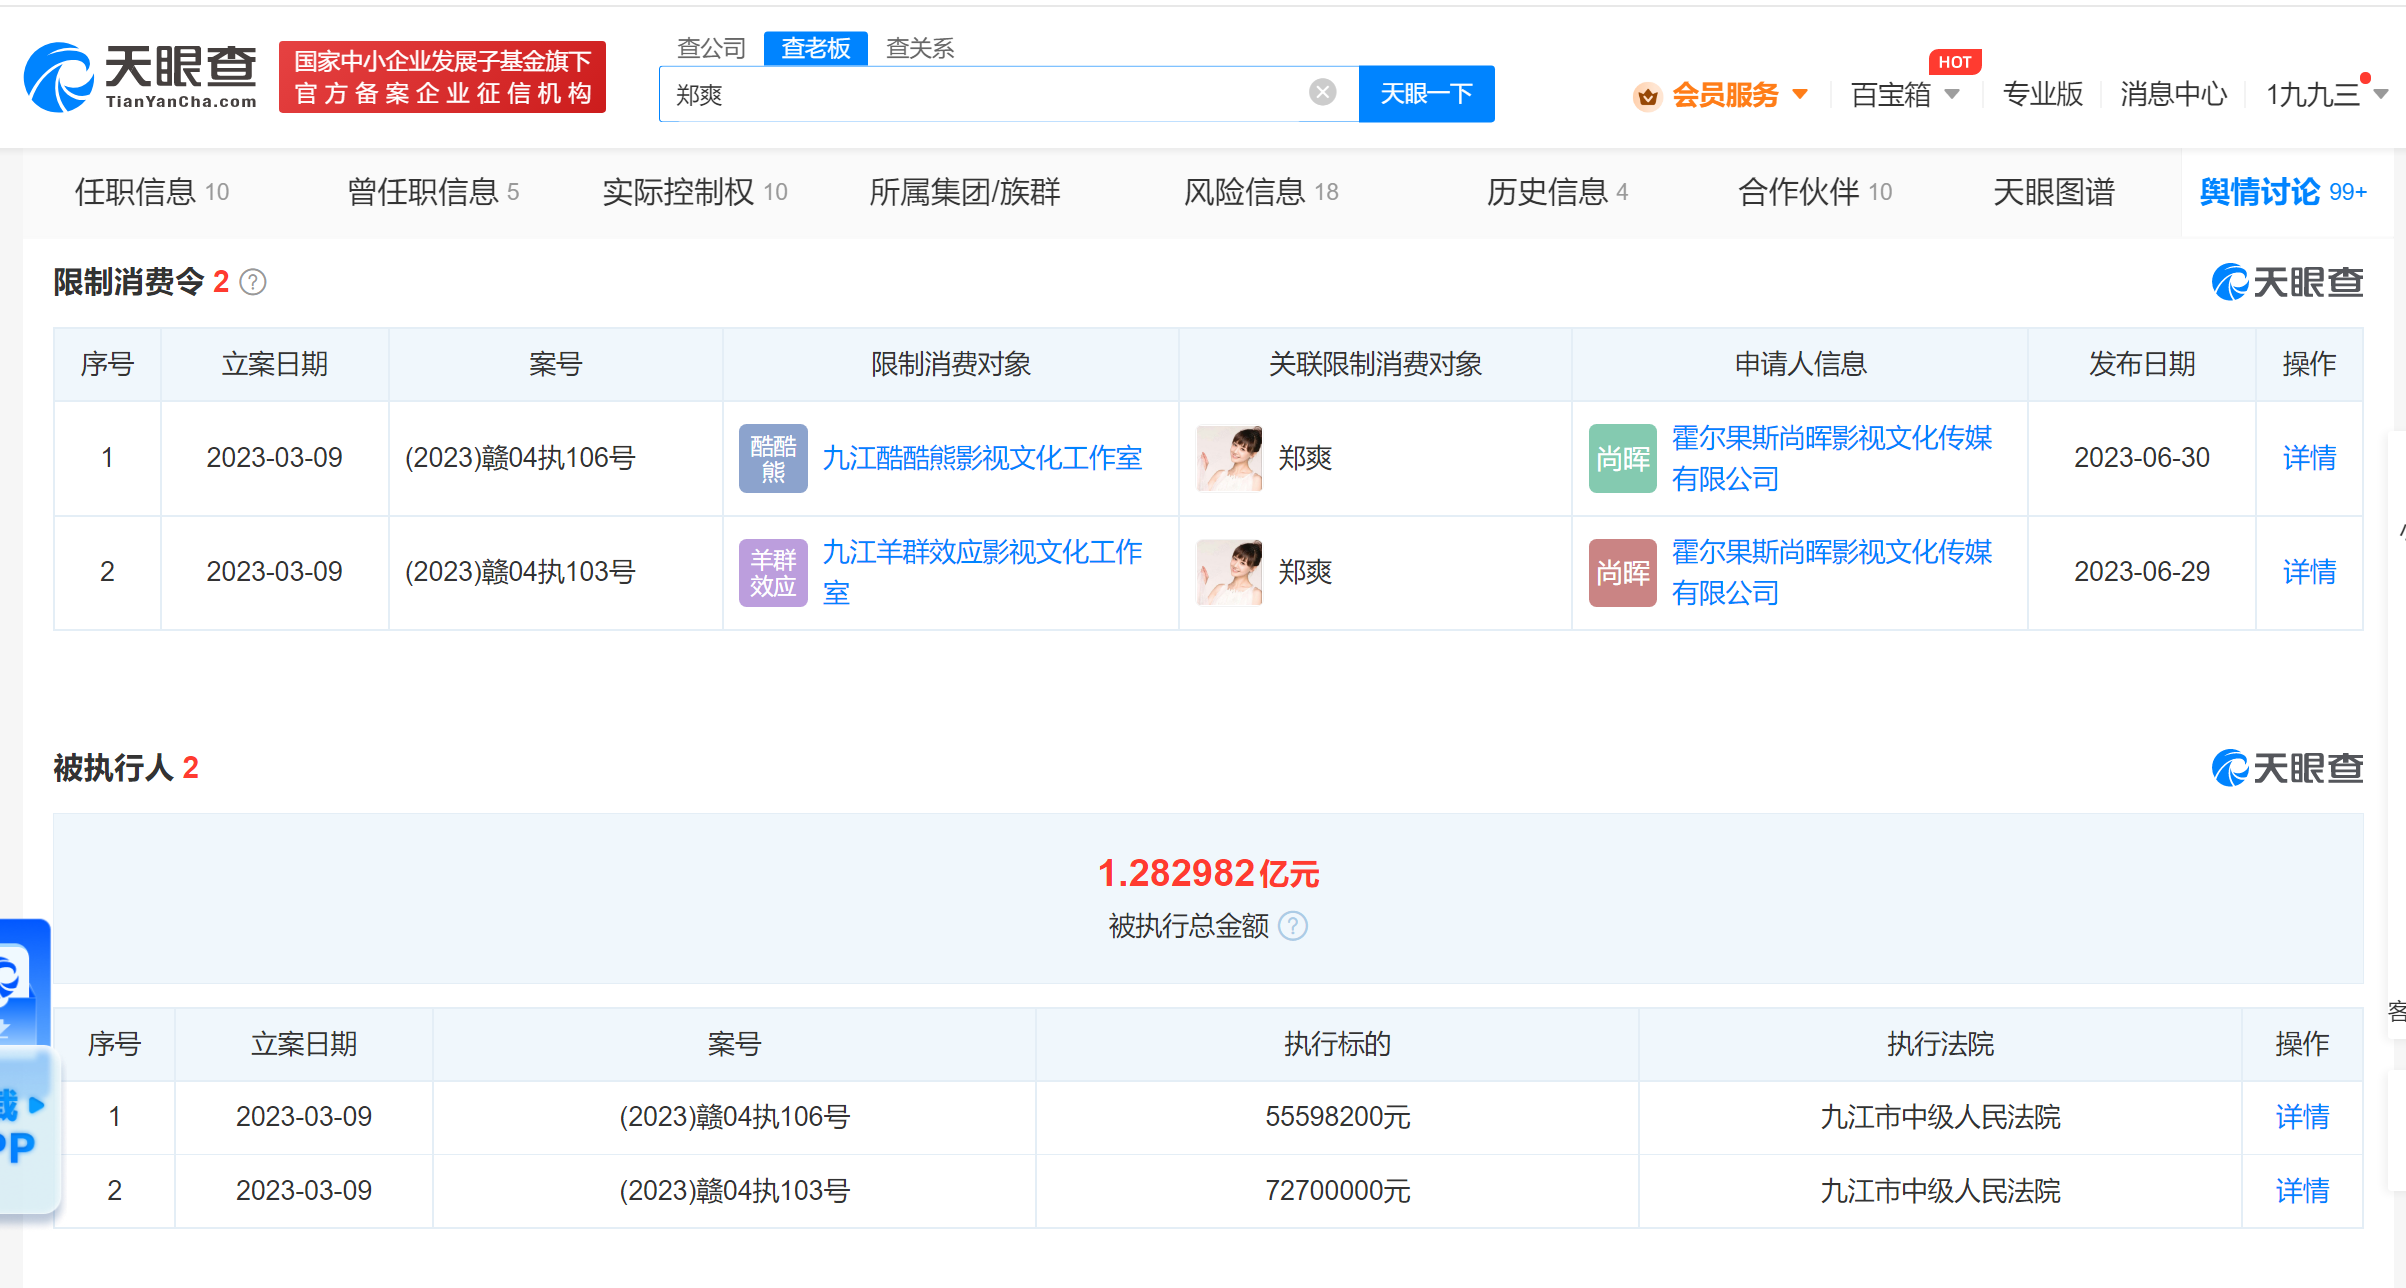This screenshot has width=2406, height=1288.
Task: Click the question mark beside 被执行总金额
Action: coord(1293,926)
